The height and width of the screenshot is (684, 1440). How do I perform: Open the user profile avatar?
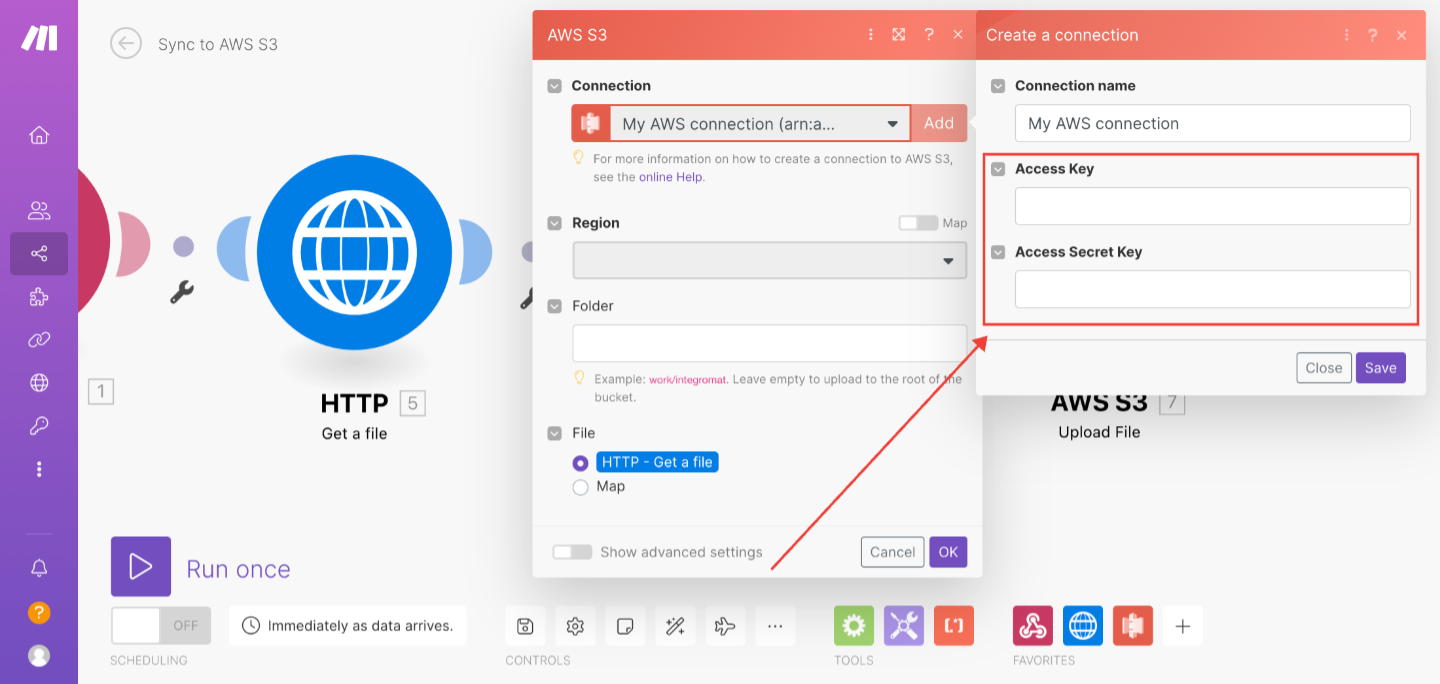(x=39, y=656)
